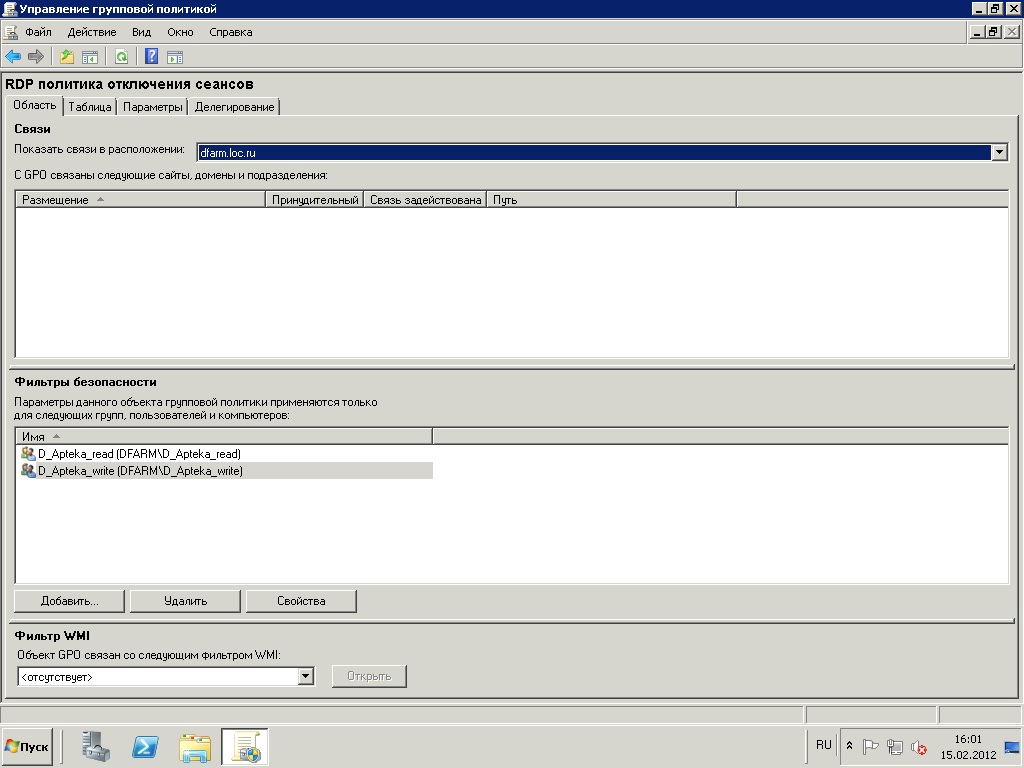Select the D_Apteka_write security filter row
This screenshot has height=768, width=1024.
tap(224, 470)
